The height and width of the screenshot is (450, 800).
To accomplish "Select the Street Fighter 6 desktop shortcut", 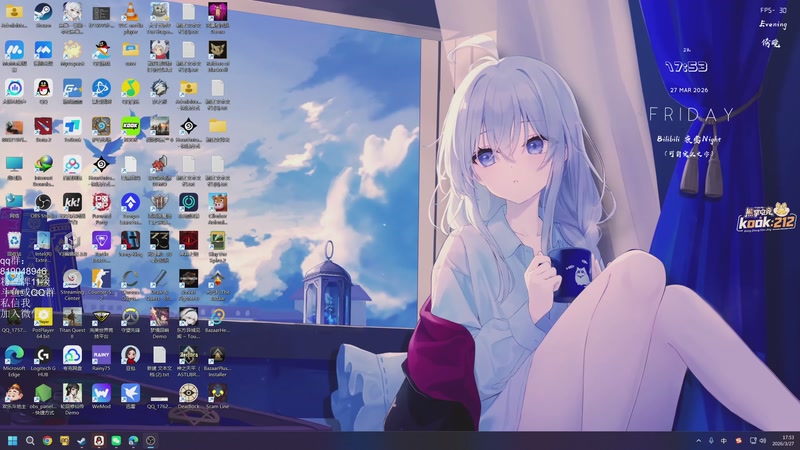I will 189,285.
